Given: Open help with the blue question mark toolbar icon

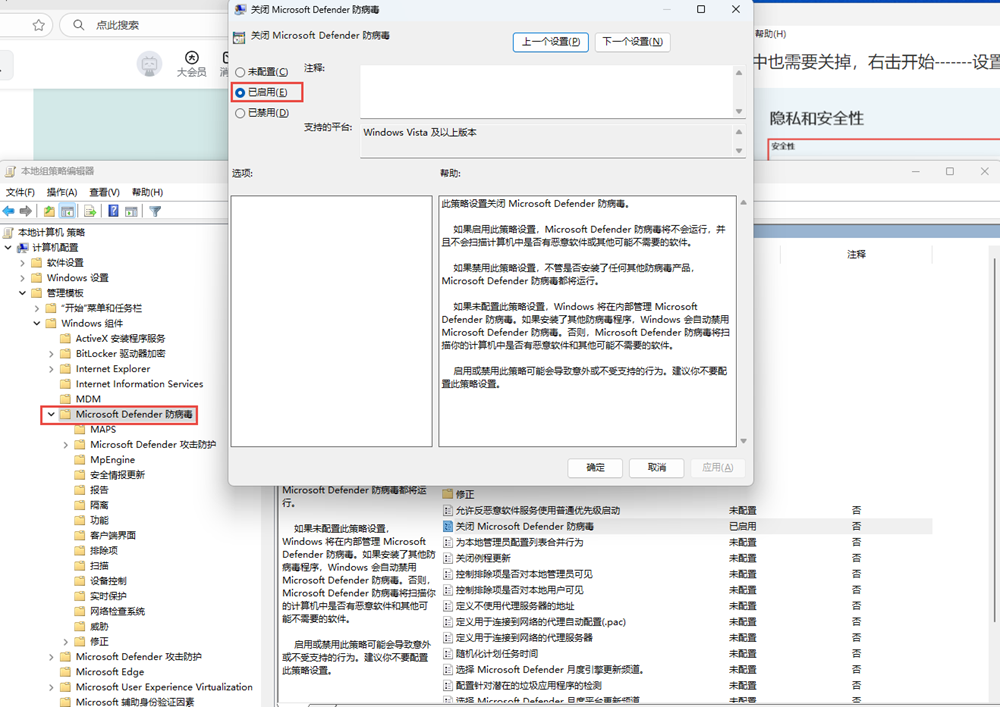Looking at the screenshot, I should (x=113, y=211).
